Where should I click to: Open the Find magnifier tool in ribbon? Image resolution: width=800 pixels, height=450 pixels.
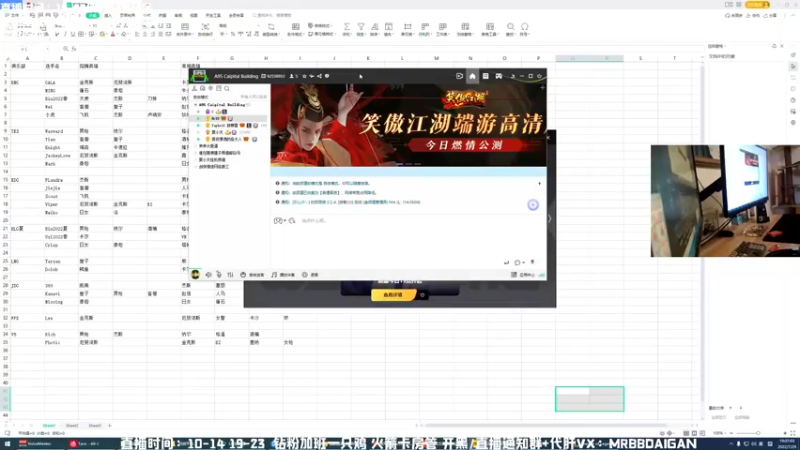tap(510, 27)
